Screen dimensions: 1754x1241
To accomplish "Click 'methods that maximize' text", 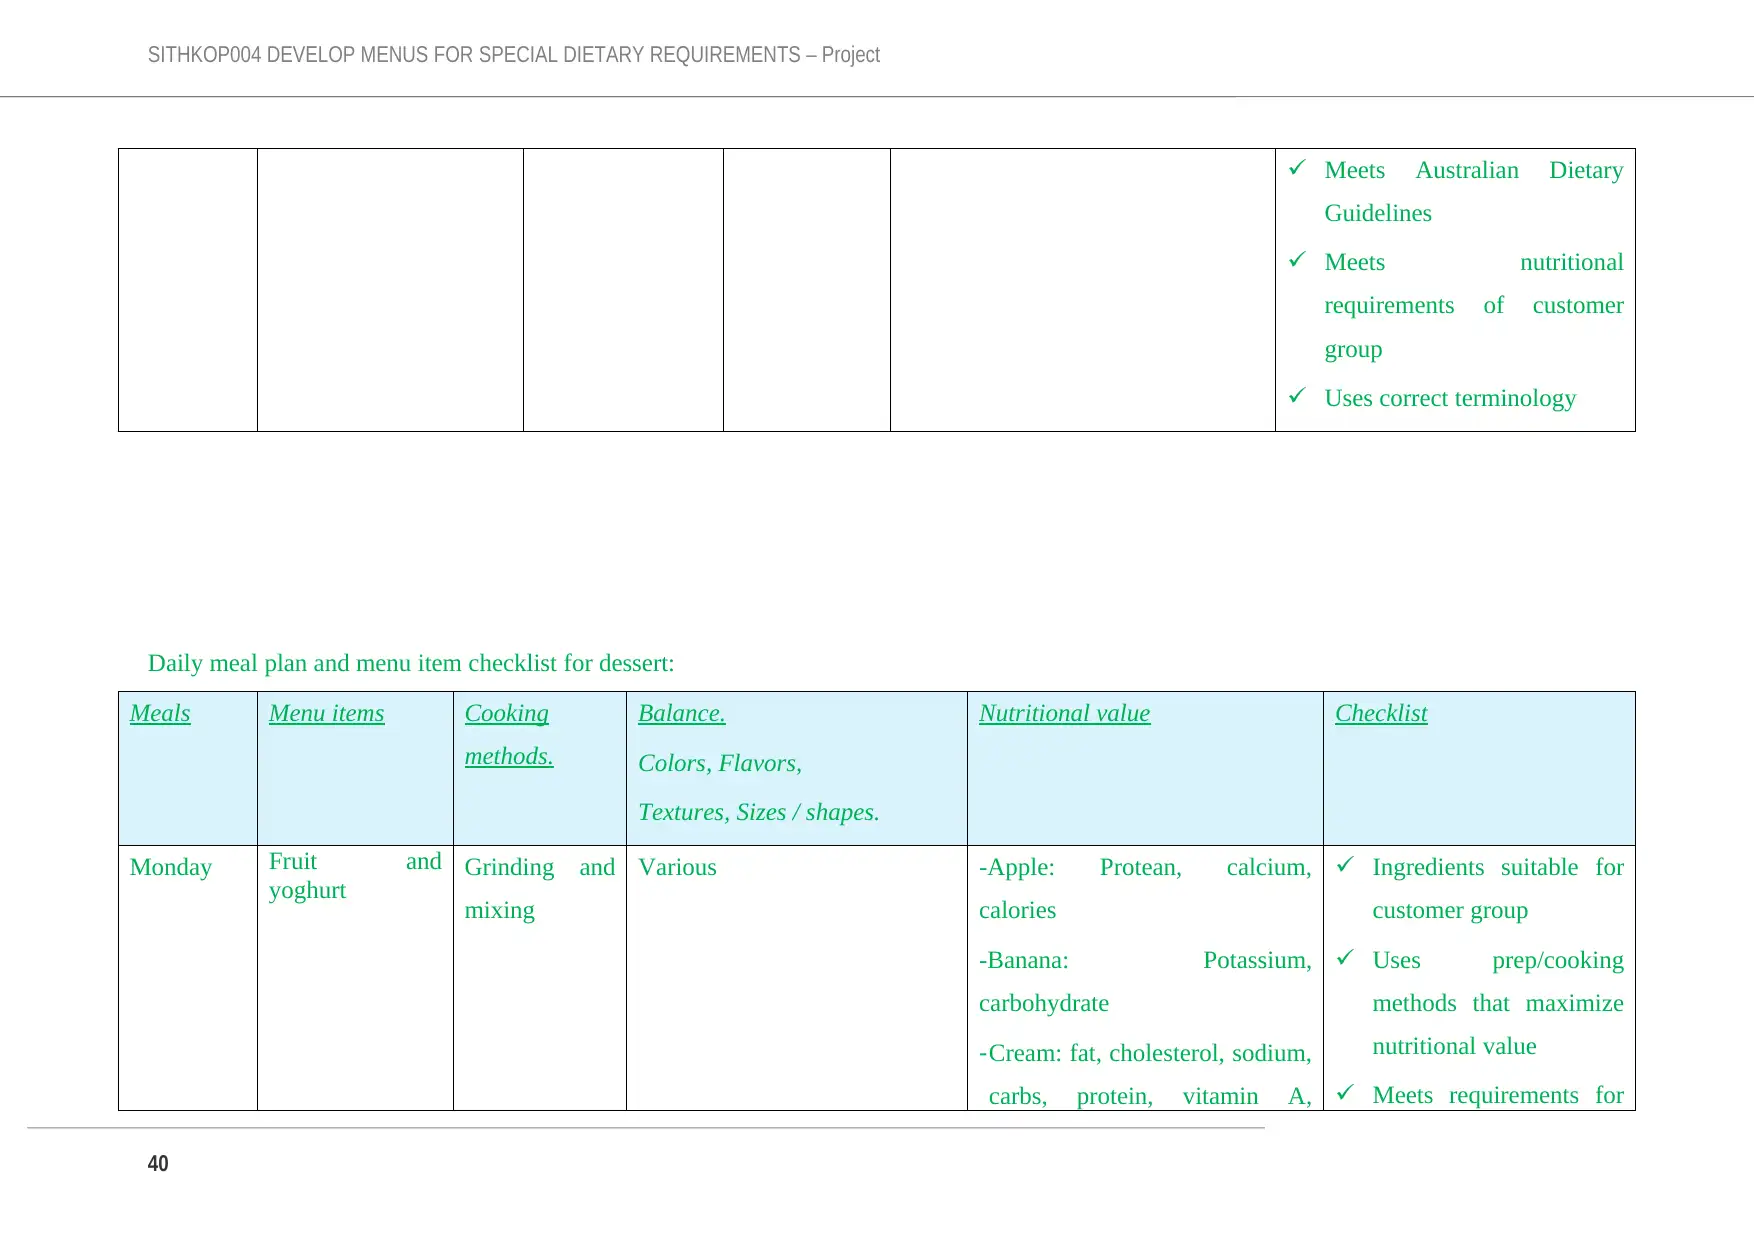I will click(1498, 1003).
